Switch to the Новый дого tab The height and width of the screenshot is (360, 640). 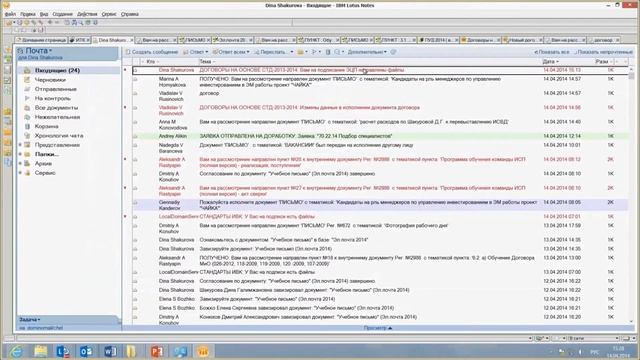[522, 40]
